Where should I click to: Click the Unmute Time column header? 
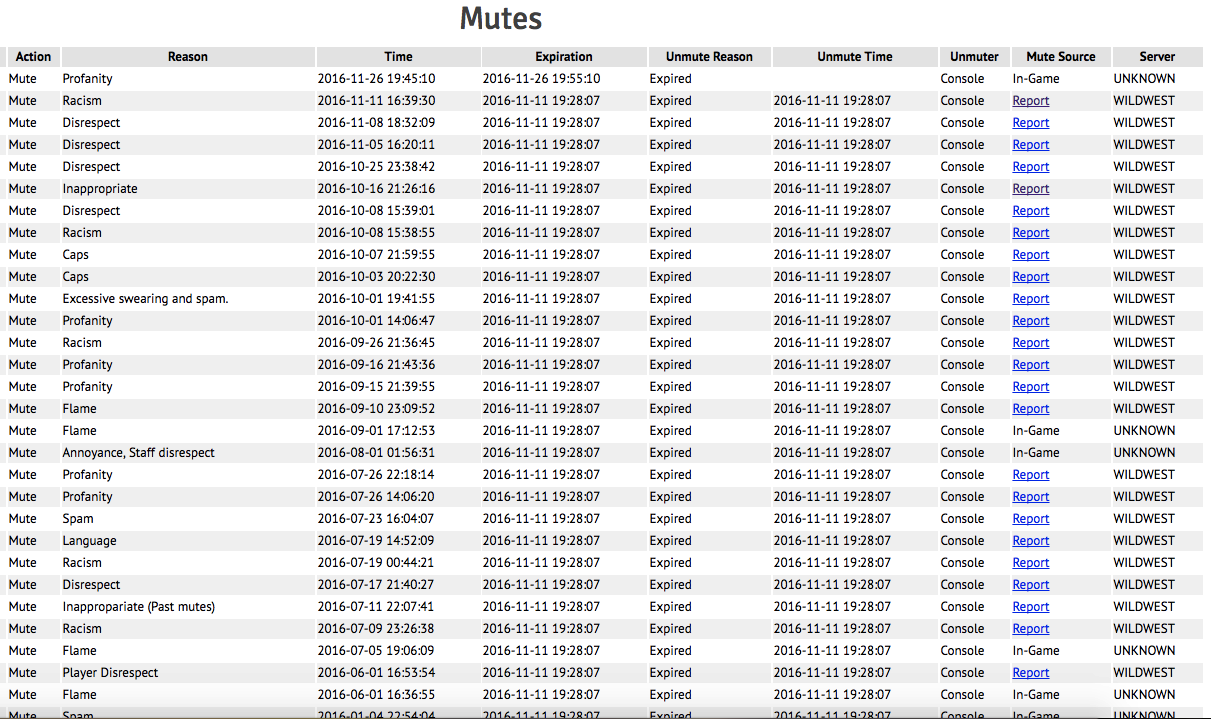(x=854, y=57)
